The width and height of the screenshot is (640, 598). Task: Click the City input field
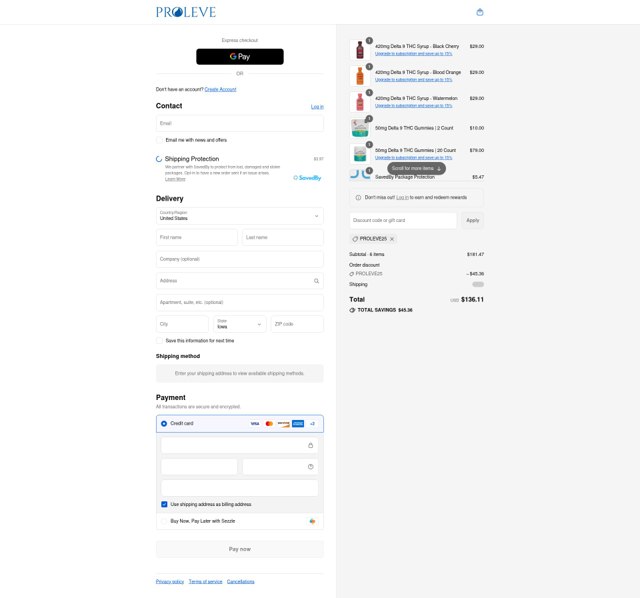182,324
